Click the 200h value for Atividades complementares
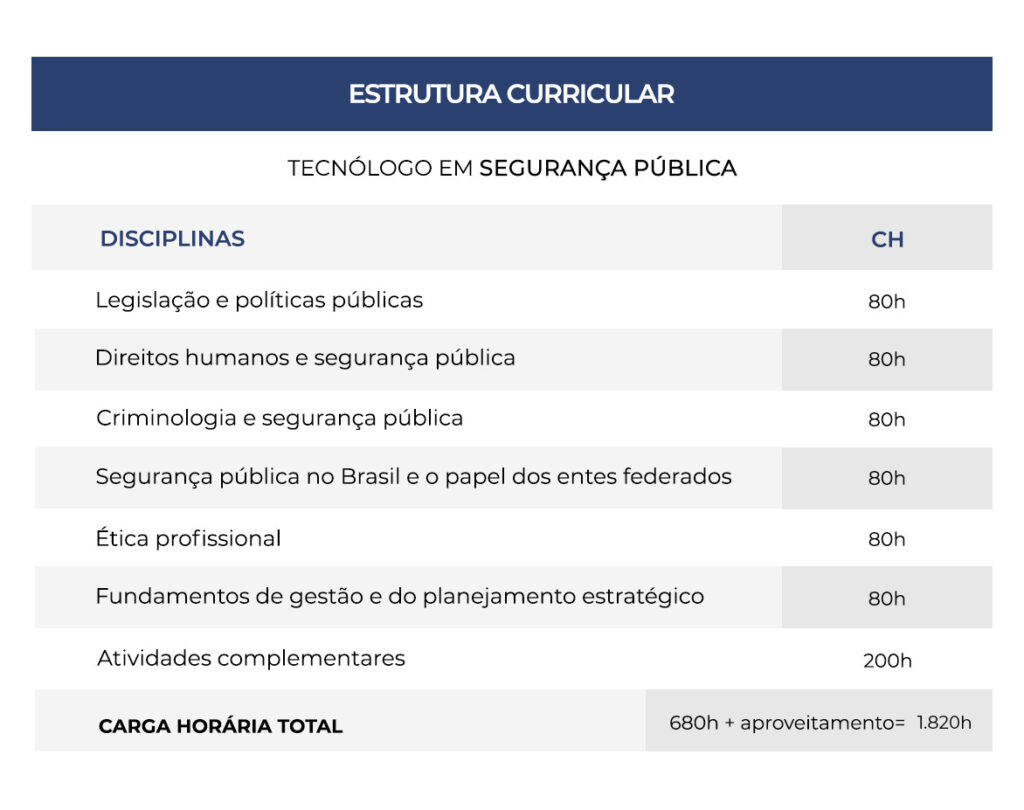Viewport: 1024px width, 810px height. [887, 661]
